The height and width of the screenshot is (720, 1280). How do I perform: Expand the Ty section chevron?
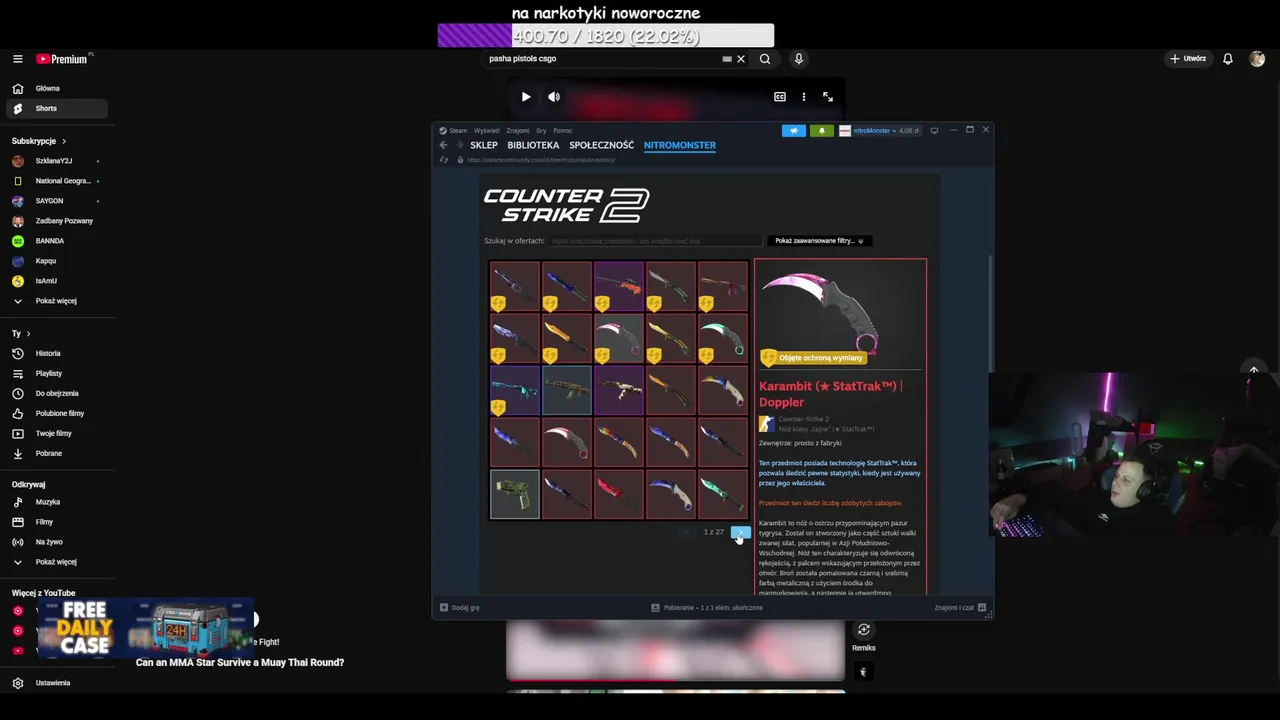point(28,333)
